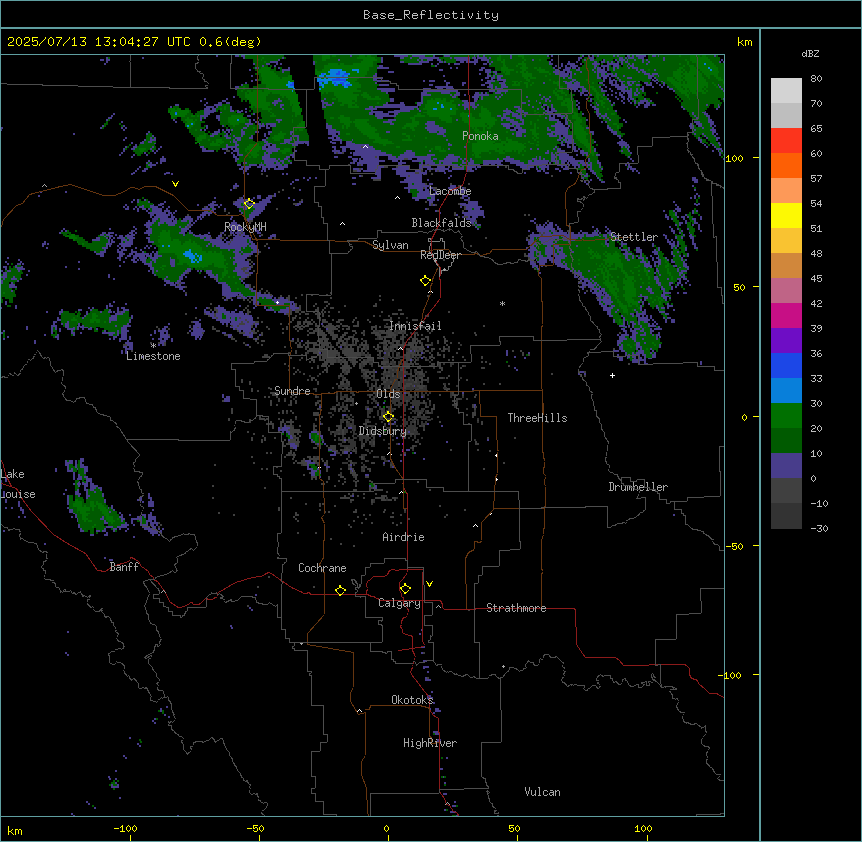Select the bright green 20-30 dBZ legend swatch
The height and width of the screenshot is (842, 862).
click(786, 416)
